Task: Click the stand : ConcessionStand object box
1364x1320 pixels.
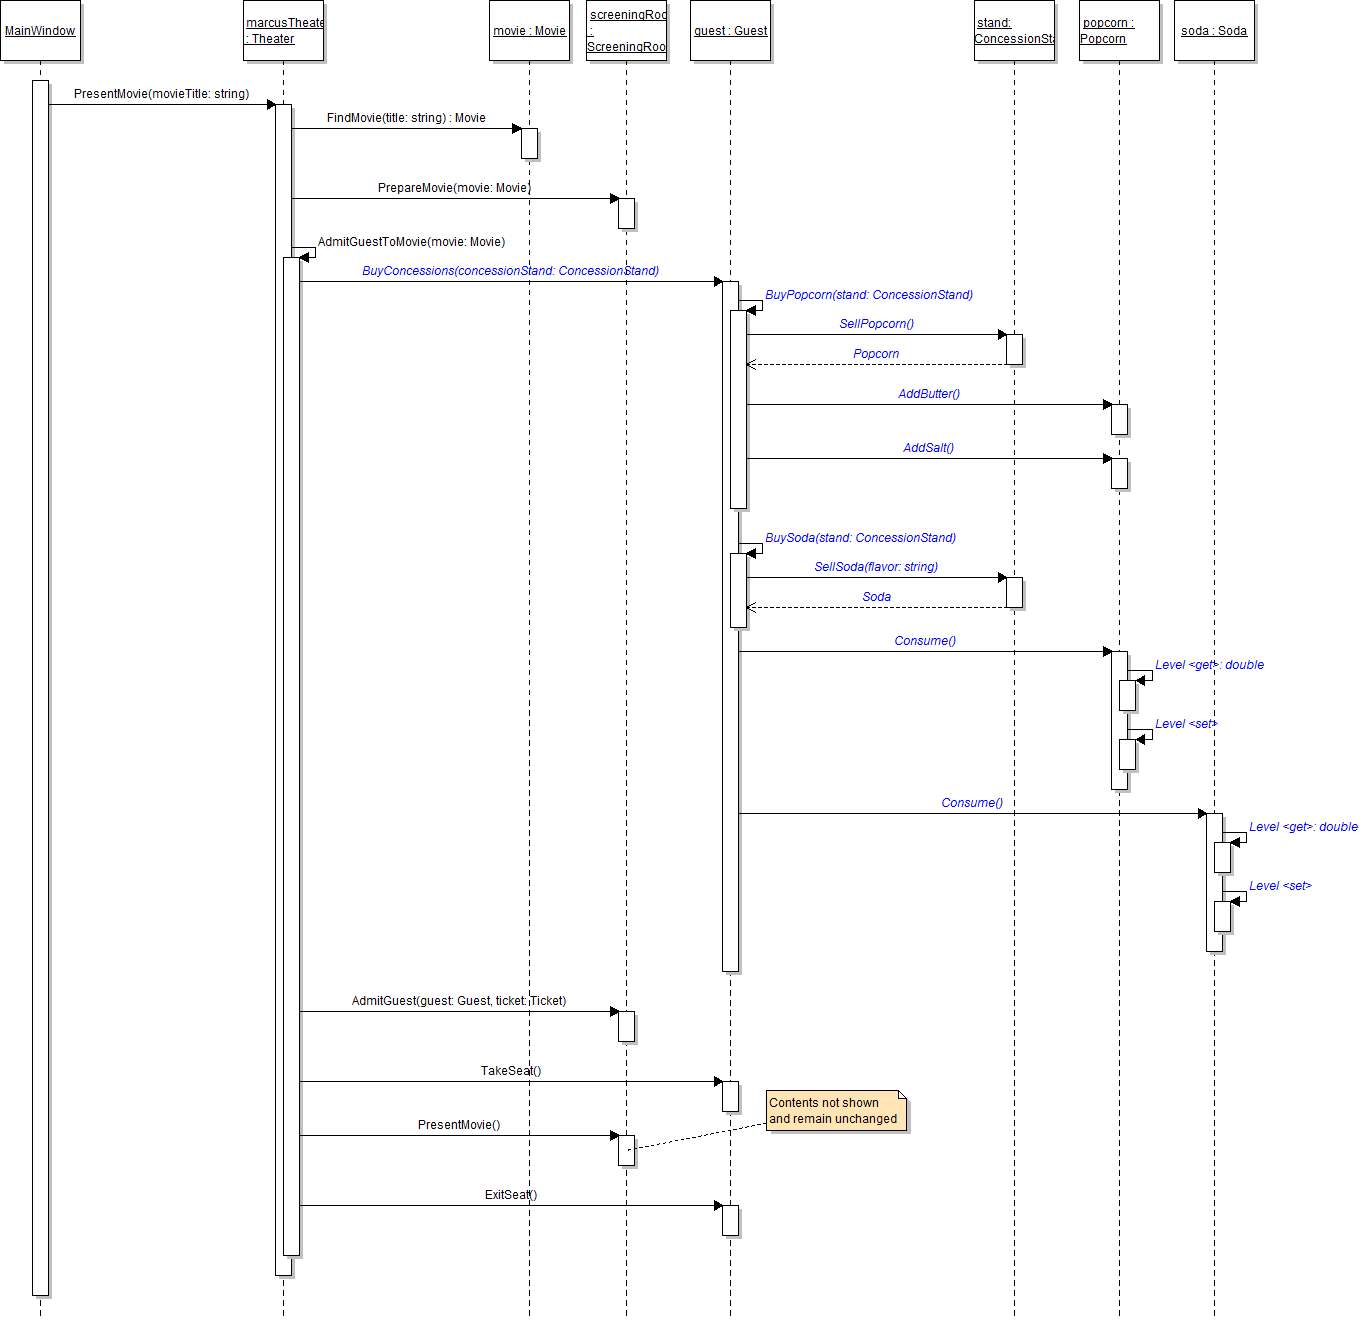Action: 1014,31
